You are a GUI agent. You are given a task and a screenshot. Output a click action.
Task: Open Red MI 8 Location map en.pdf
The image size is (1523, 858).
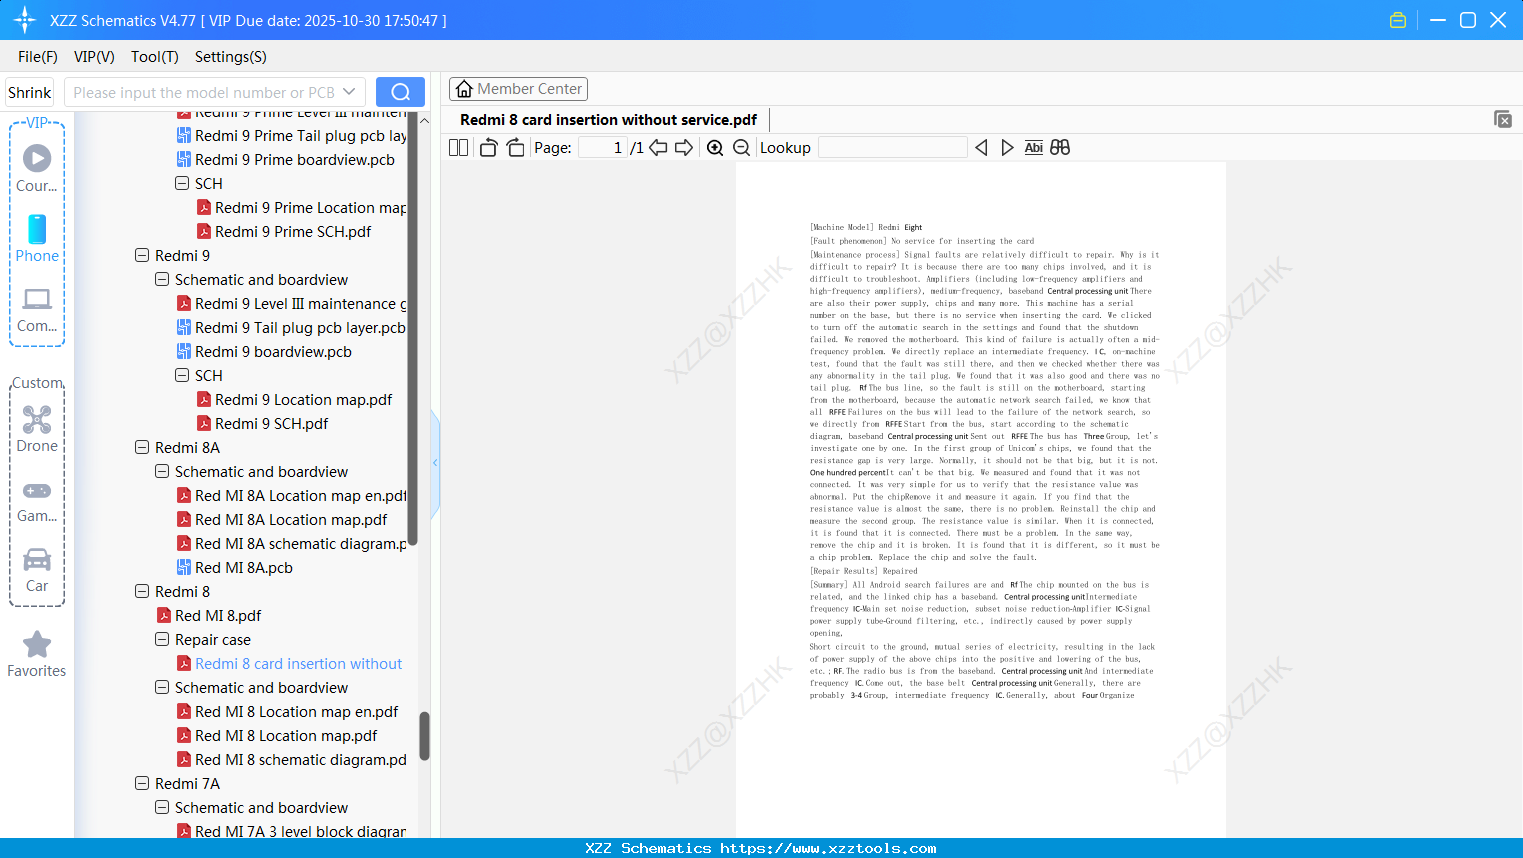point(296,712)
